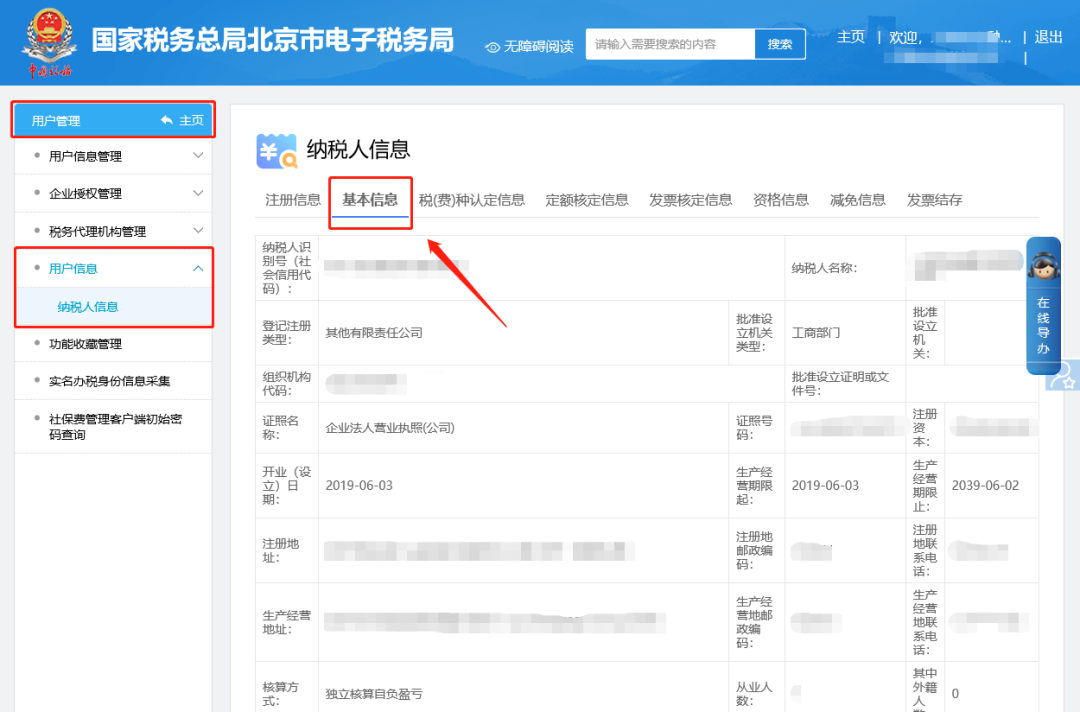The height and width of the screenshot is (712, 1080).
Task: Click 企业法人营业执照(公司) value
Action: 390,428
